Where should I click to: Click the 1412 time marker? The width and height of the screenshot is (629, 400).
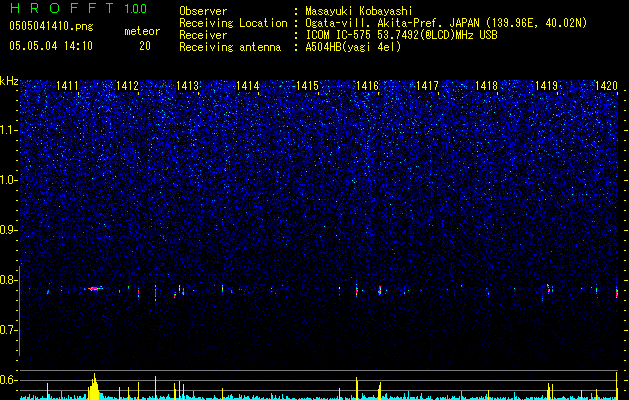pos(127,85)
